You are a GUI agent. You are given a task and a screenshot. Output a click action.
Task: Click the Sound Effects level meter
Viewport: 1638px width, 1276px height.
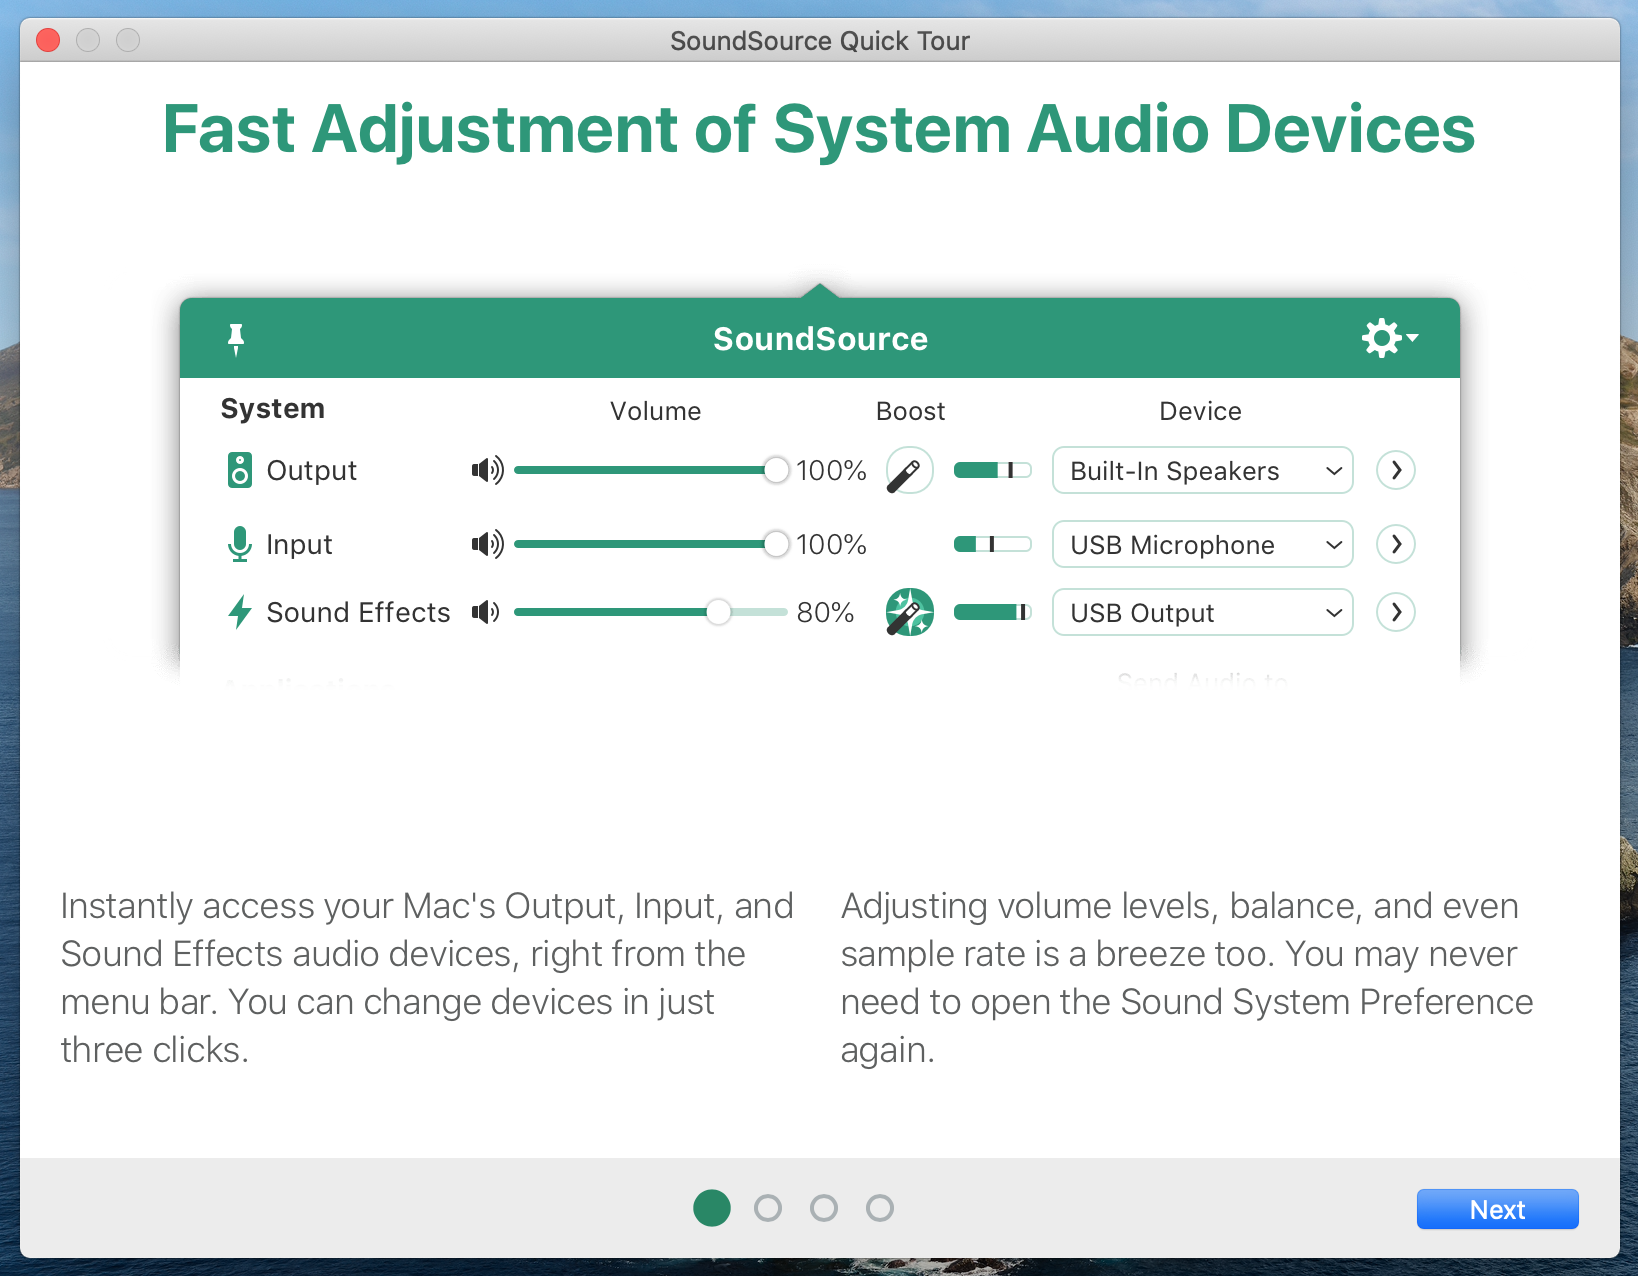tap(992, 612)
